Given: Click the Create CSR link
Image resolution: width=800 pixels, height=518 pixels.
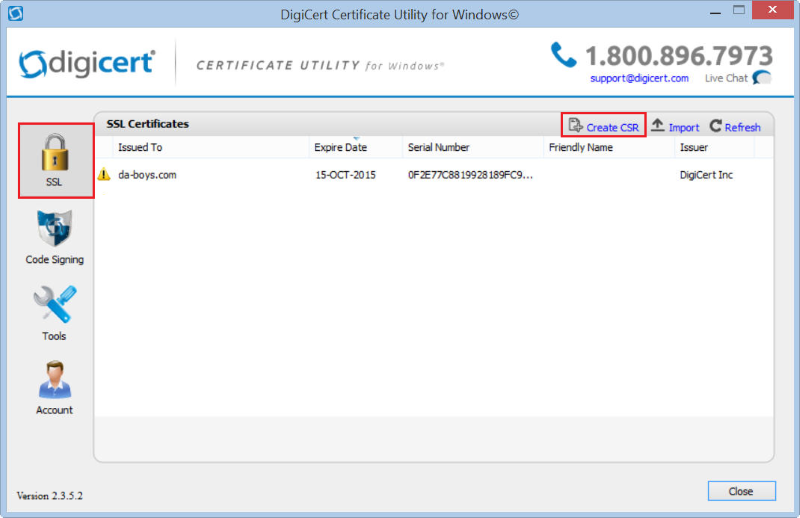Looking at the screenshot, I should click(612, 128).
